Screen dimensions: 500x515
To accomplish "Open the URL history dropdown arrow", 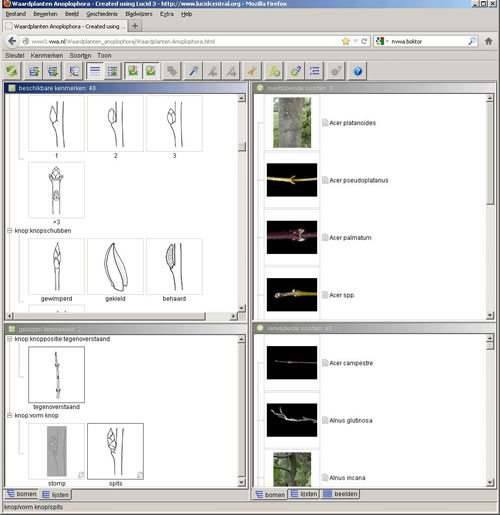I will [355, 41].
